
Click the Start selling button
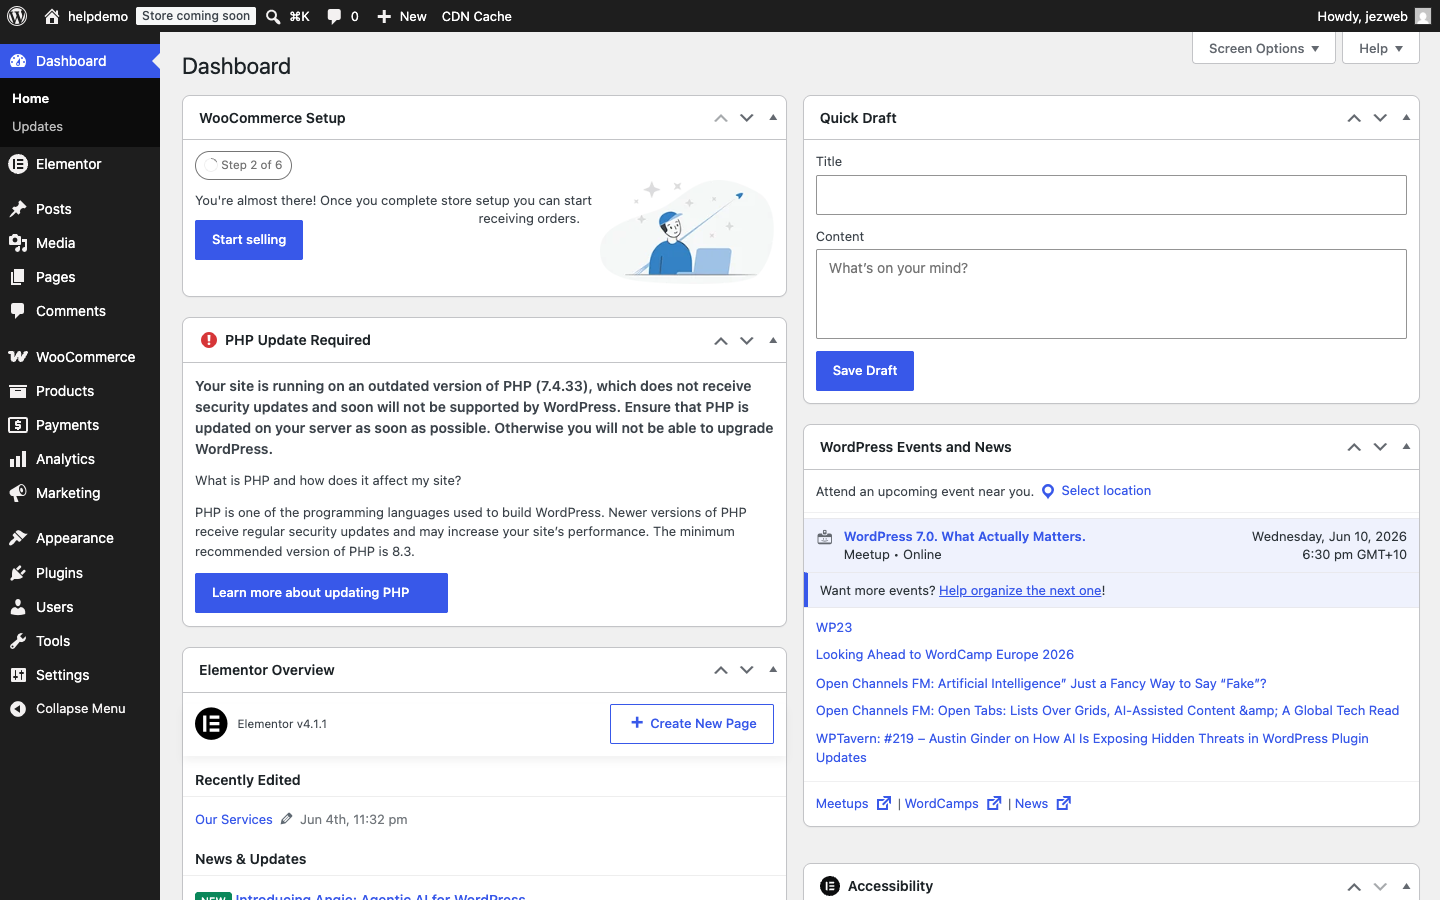249,240
